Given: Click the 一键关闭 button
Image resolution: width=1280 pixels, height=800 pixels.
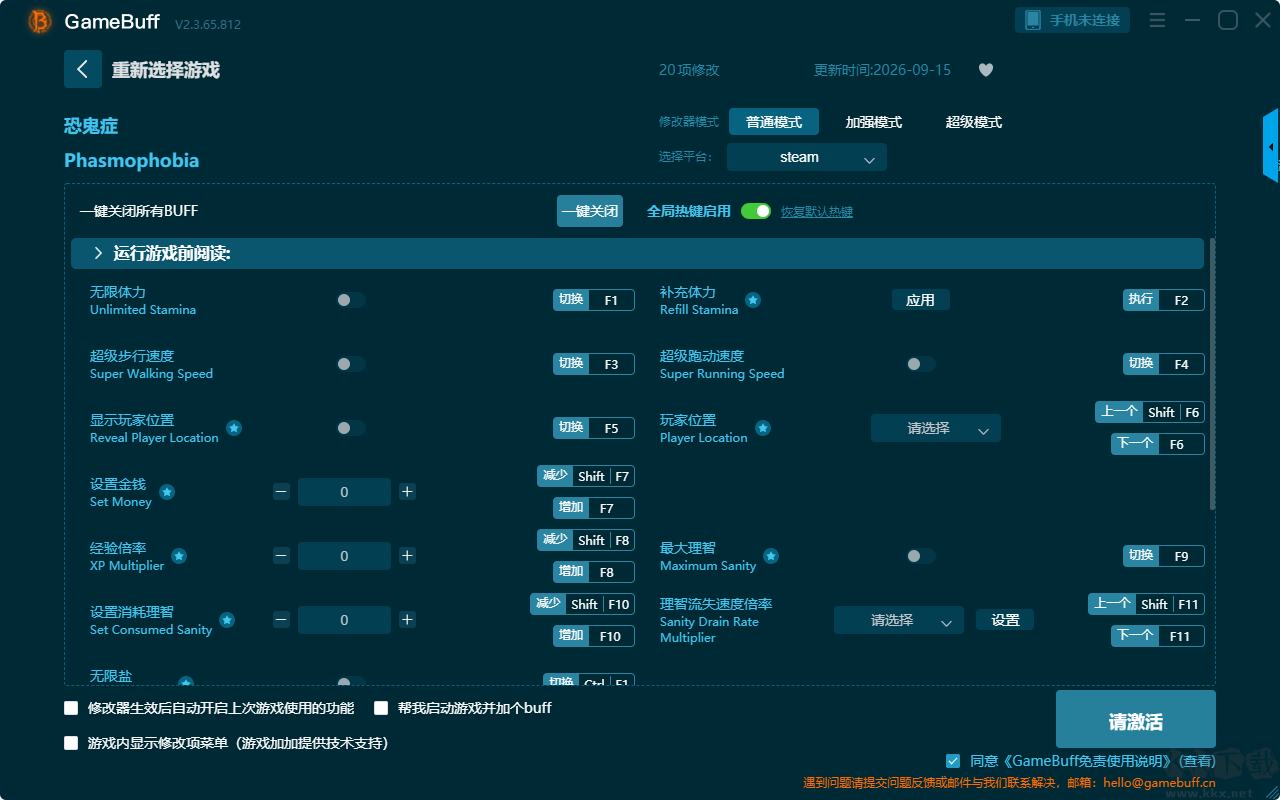Looking at the screenshot, I should (590, 211).
